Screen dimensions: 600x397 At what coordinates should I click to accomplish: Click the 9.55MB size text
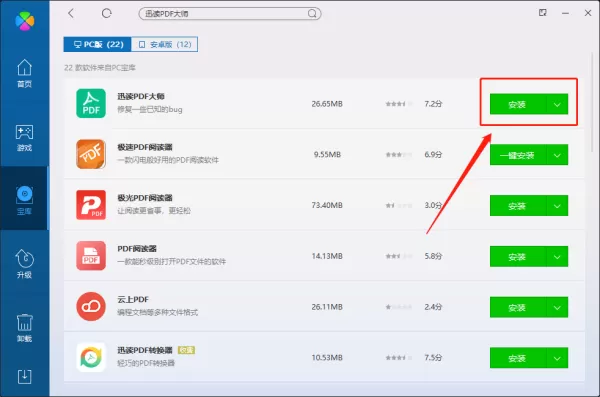pyautogui.click(x=327, y=154)
